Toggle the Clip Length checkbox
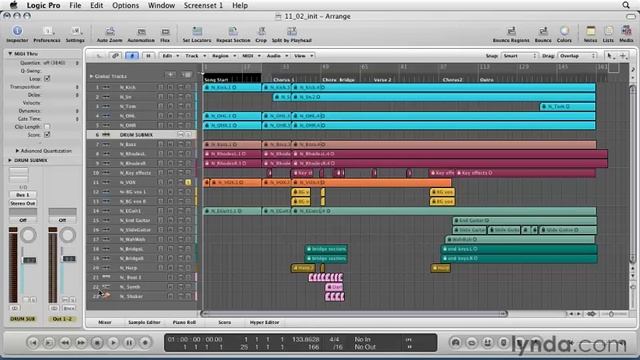The height and width of the screenshot is (360, 640). 47,127
